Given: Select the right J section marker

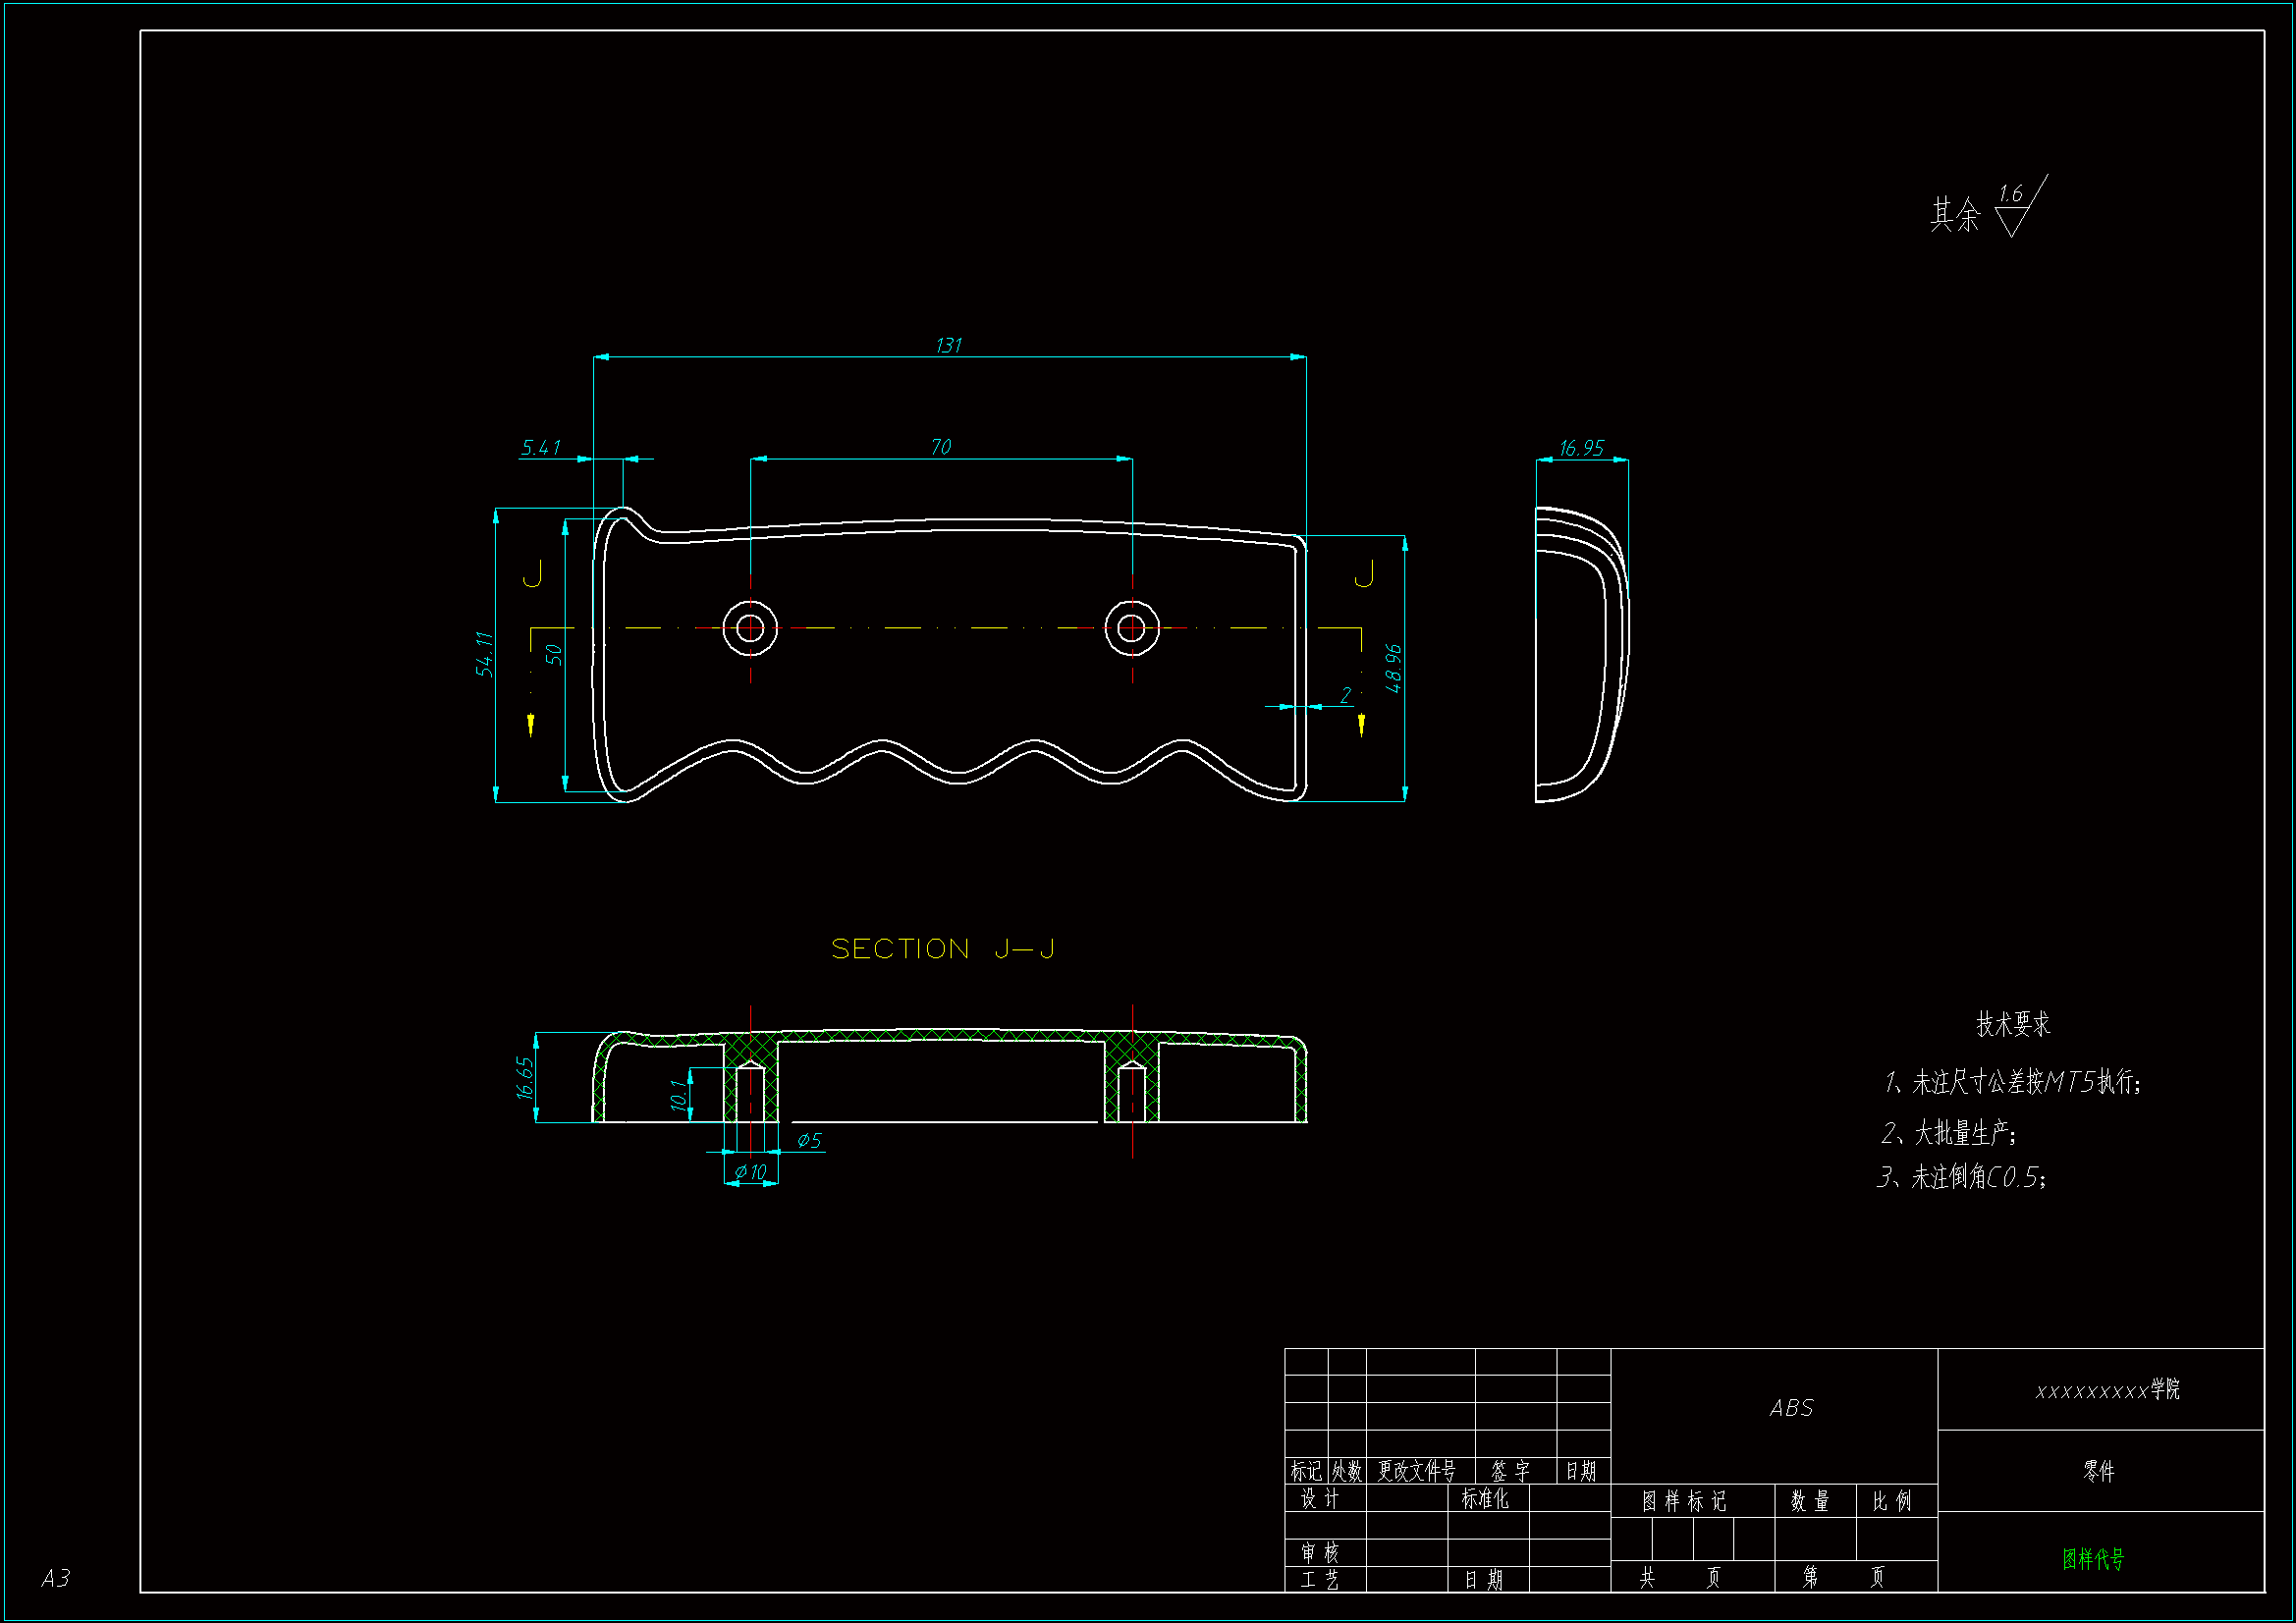Looking at the screenshot, I should 1364,574.
